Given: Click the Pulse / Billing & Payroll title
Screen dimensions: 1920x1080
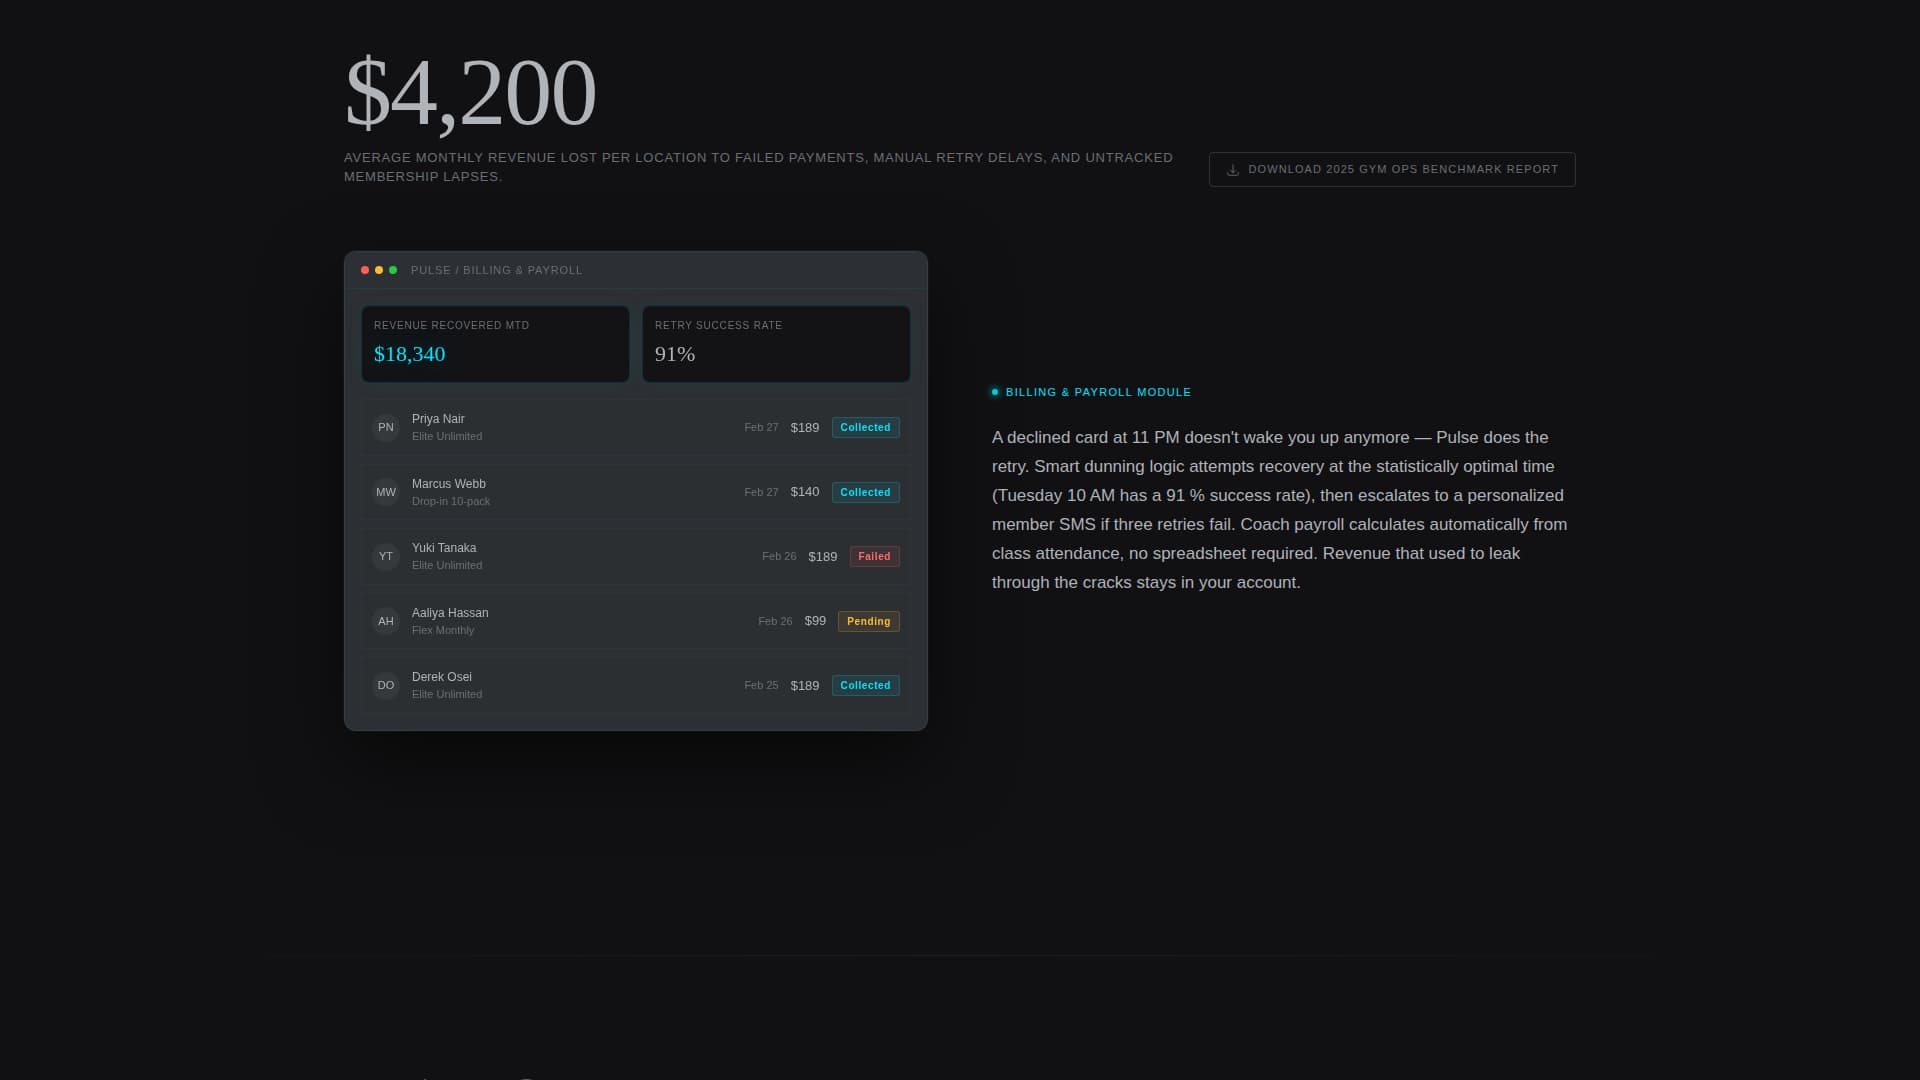Looking at the screenshot, I should point(496,270).
